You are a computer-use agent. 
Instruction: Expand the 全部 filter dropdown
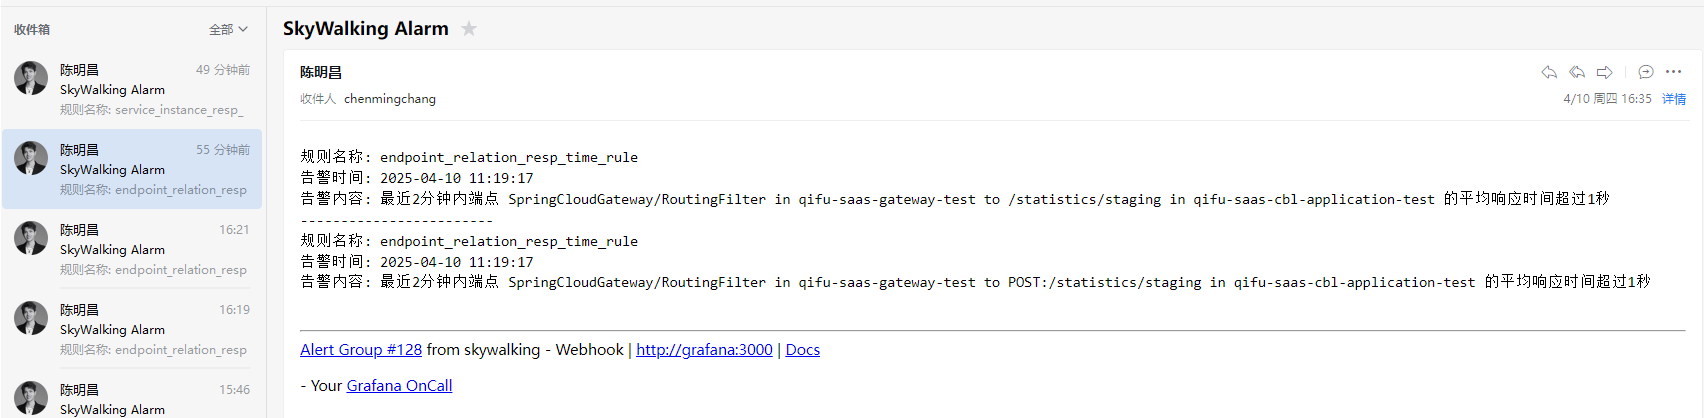tap(228, 30)
